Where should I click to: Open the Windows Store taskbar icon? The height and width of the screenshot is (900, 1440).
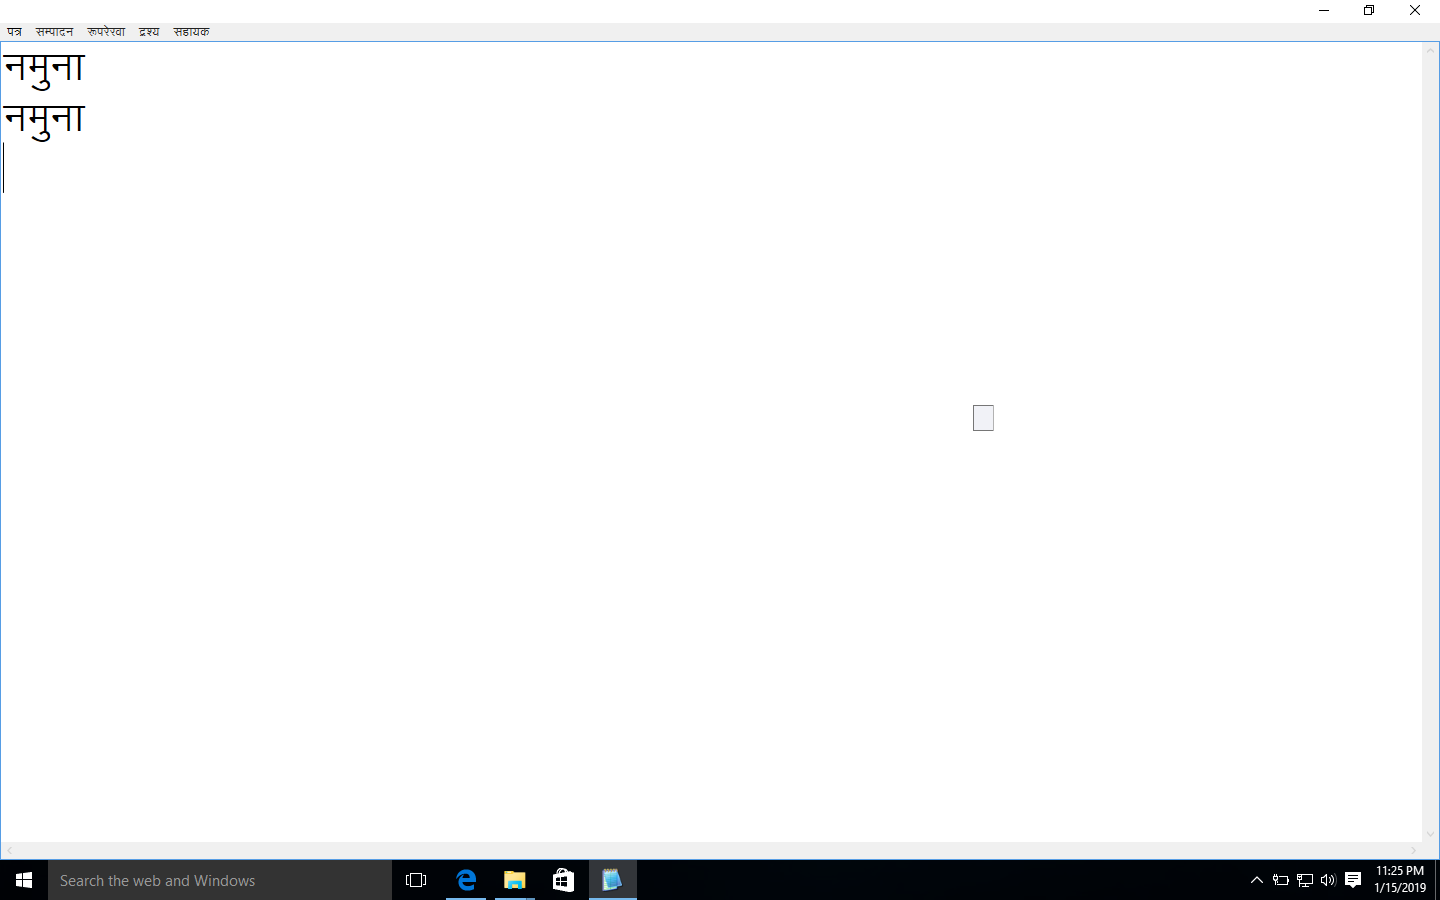pos(564,880)
